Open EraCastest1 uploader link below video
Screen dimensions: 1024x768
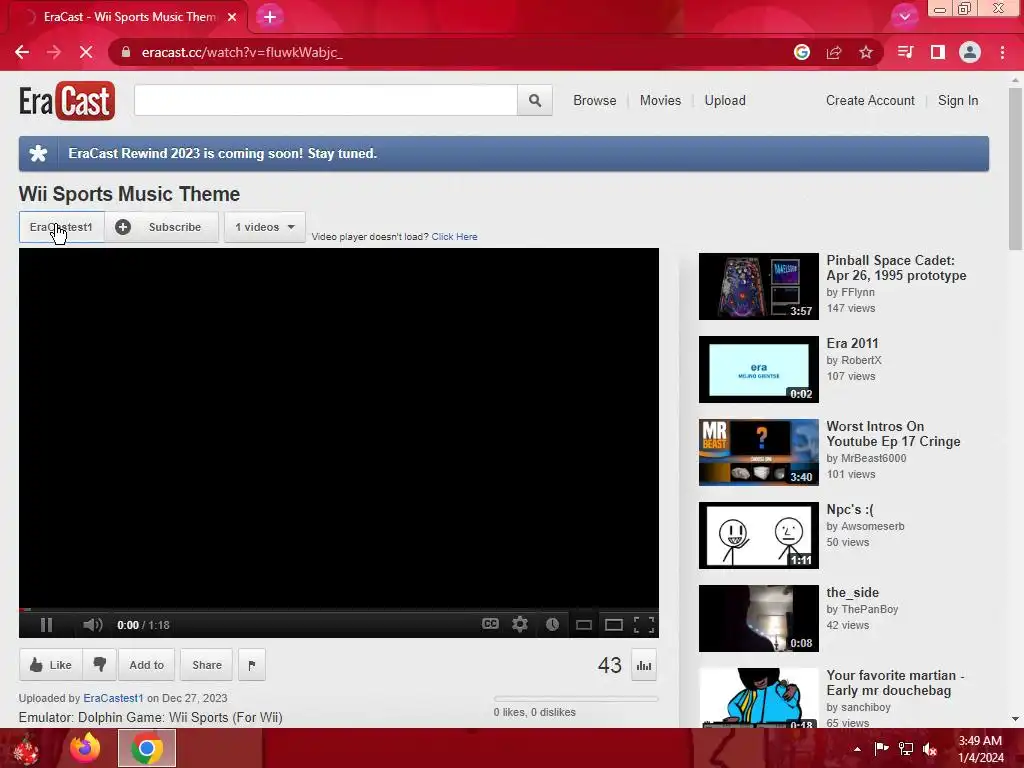(x=113, y=698)
